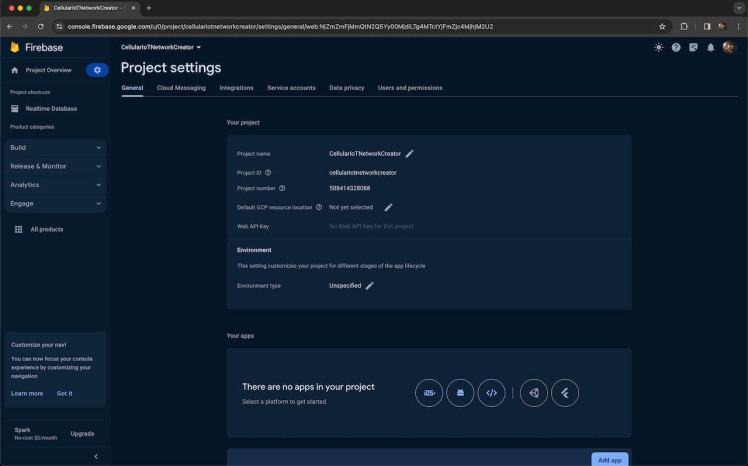This screenshot has height=466, width=748.
Task: Dismiss nav tip with Got it
Action: (x=64, y=394)
